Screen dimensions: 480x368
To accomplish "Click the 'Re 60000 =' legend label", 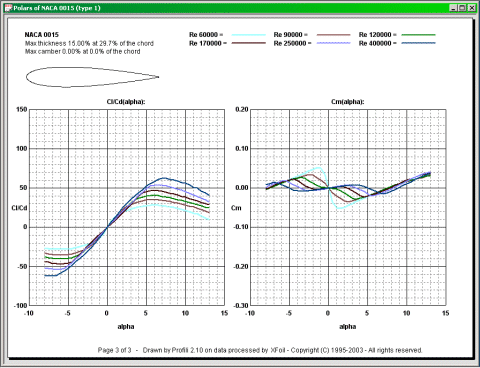I will click(206, 35).
